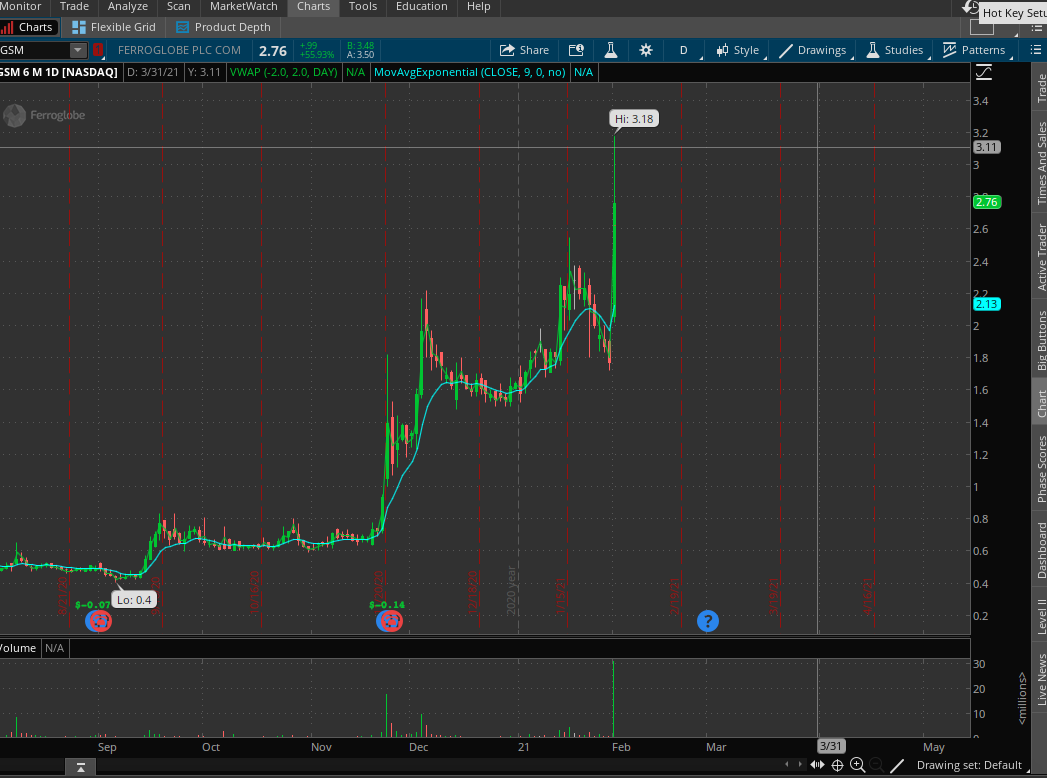The image size is (1047, 778).
Task: Click the 2.76 last price value in header
Action: point(273,51)
